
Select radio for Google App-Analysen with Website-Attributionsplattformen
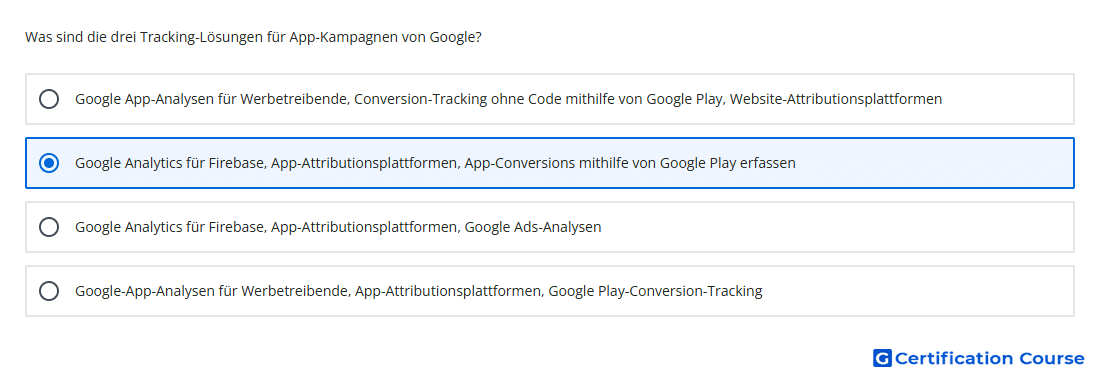(x=49, y=99)
